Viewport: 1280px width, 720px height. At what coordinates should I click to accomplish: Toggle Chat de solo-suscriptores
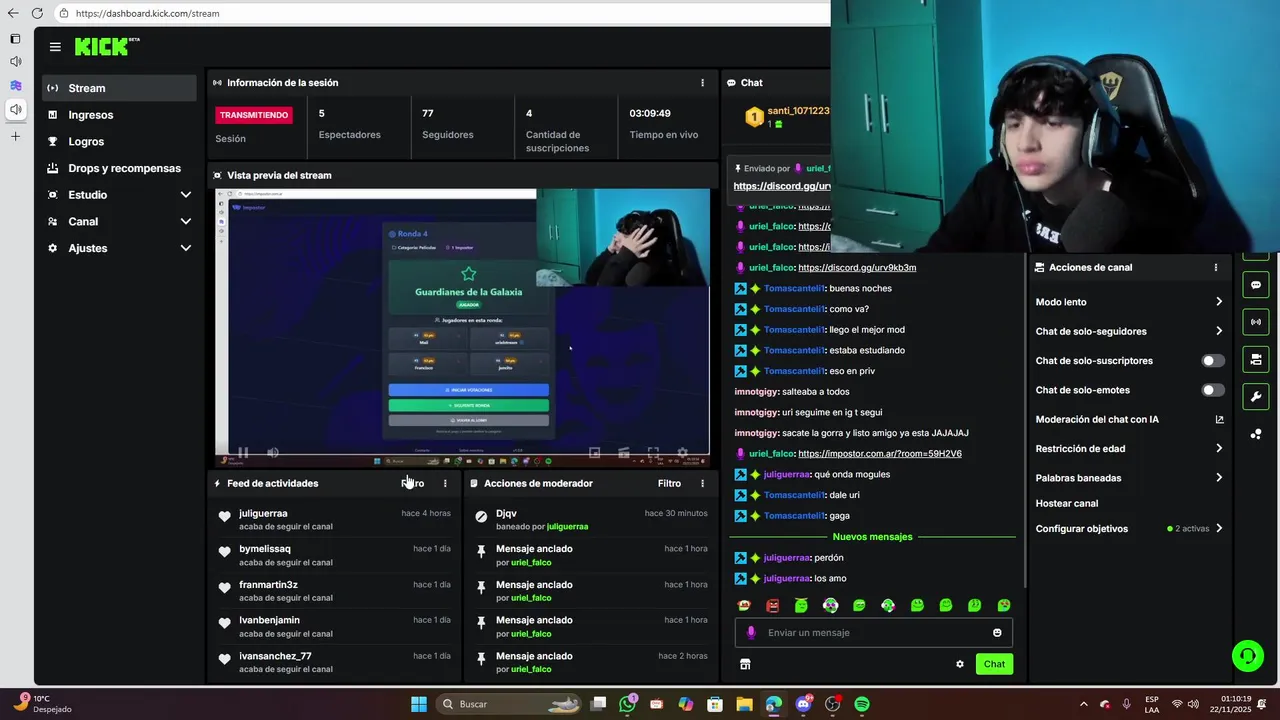1212,361
